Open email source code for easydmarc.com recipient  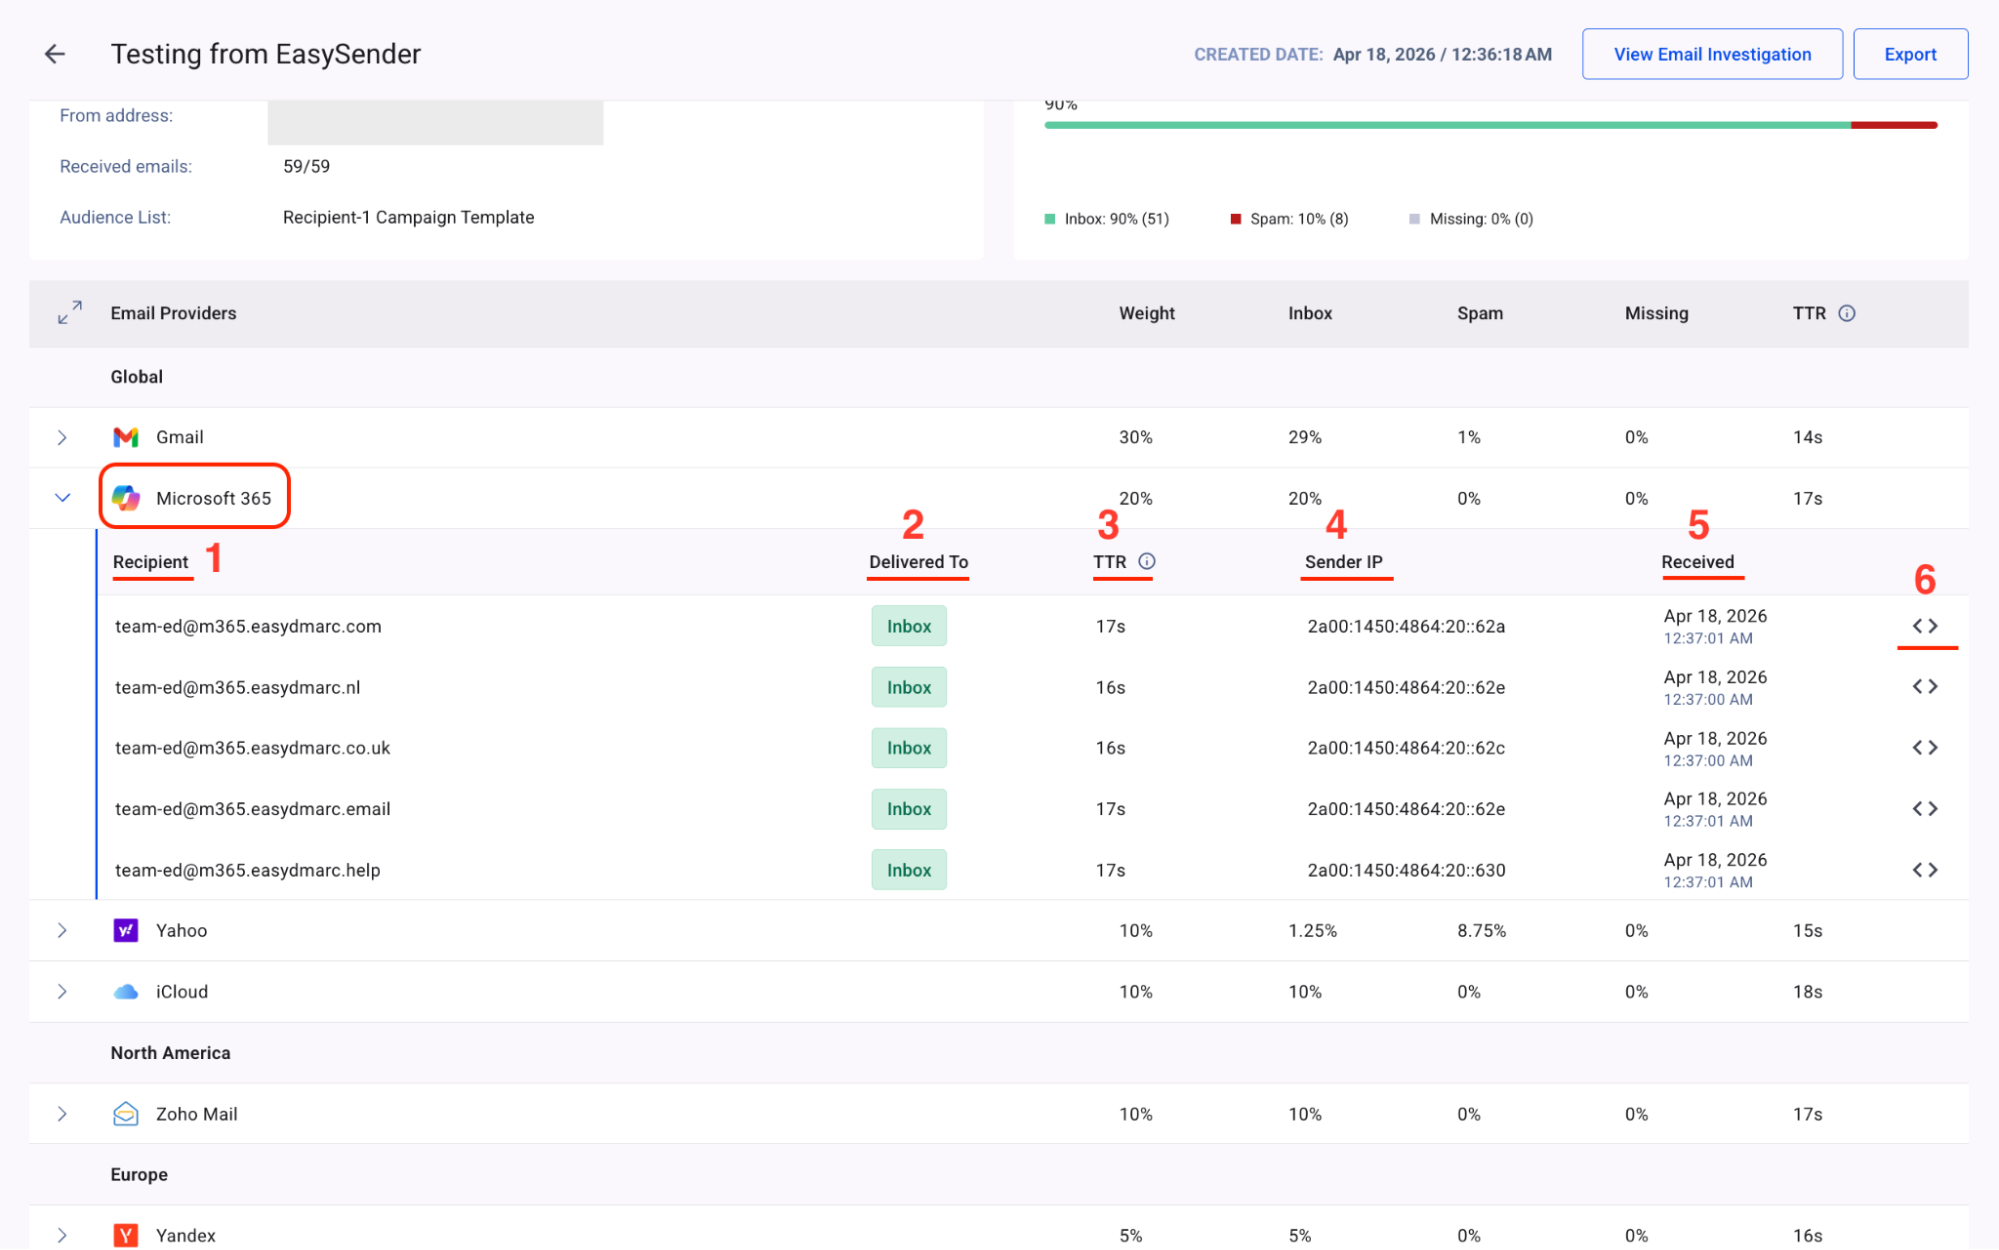click(1925, 626)
